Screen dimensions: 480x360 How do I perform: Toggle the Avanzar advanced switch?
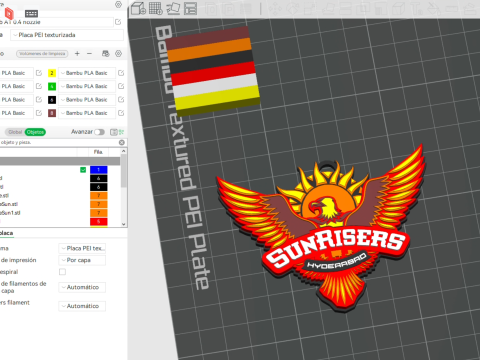99,132
